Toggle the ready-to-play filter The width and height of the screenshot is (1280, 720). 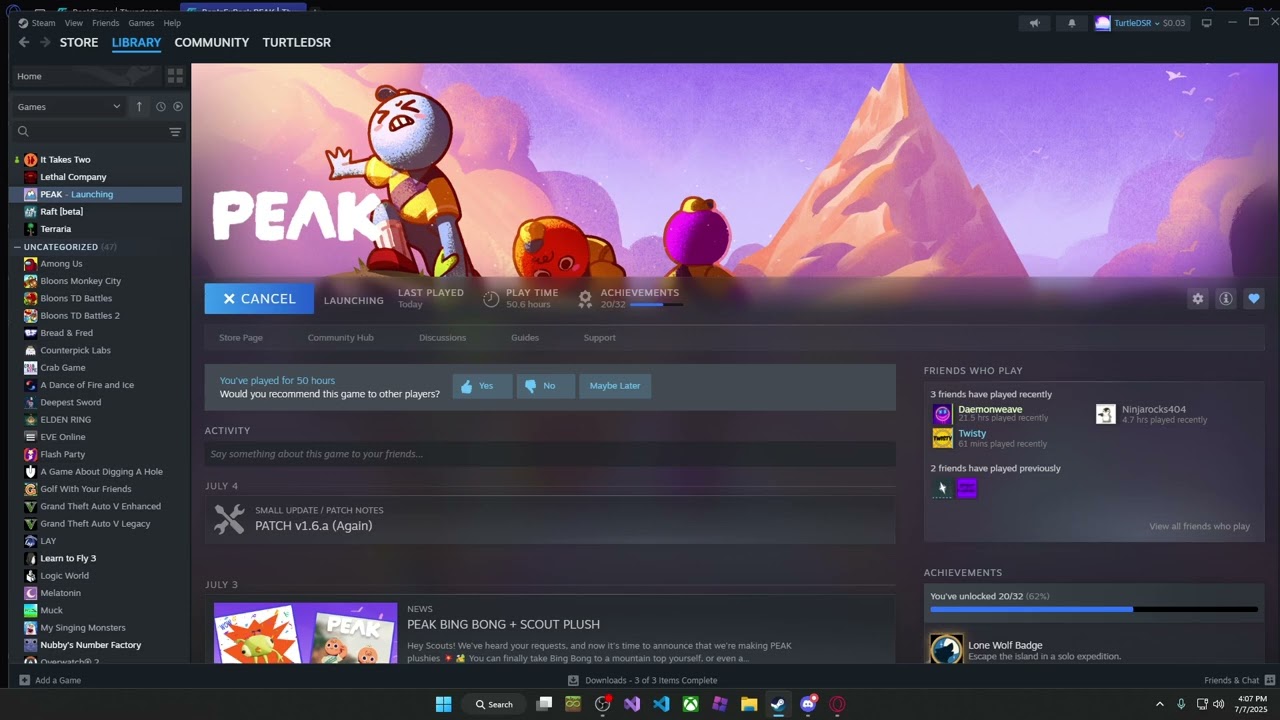click(178, 107)
